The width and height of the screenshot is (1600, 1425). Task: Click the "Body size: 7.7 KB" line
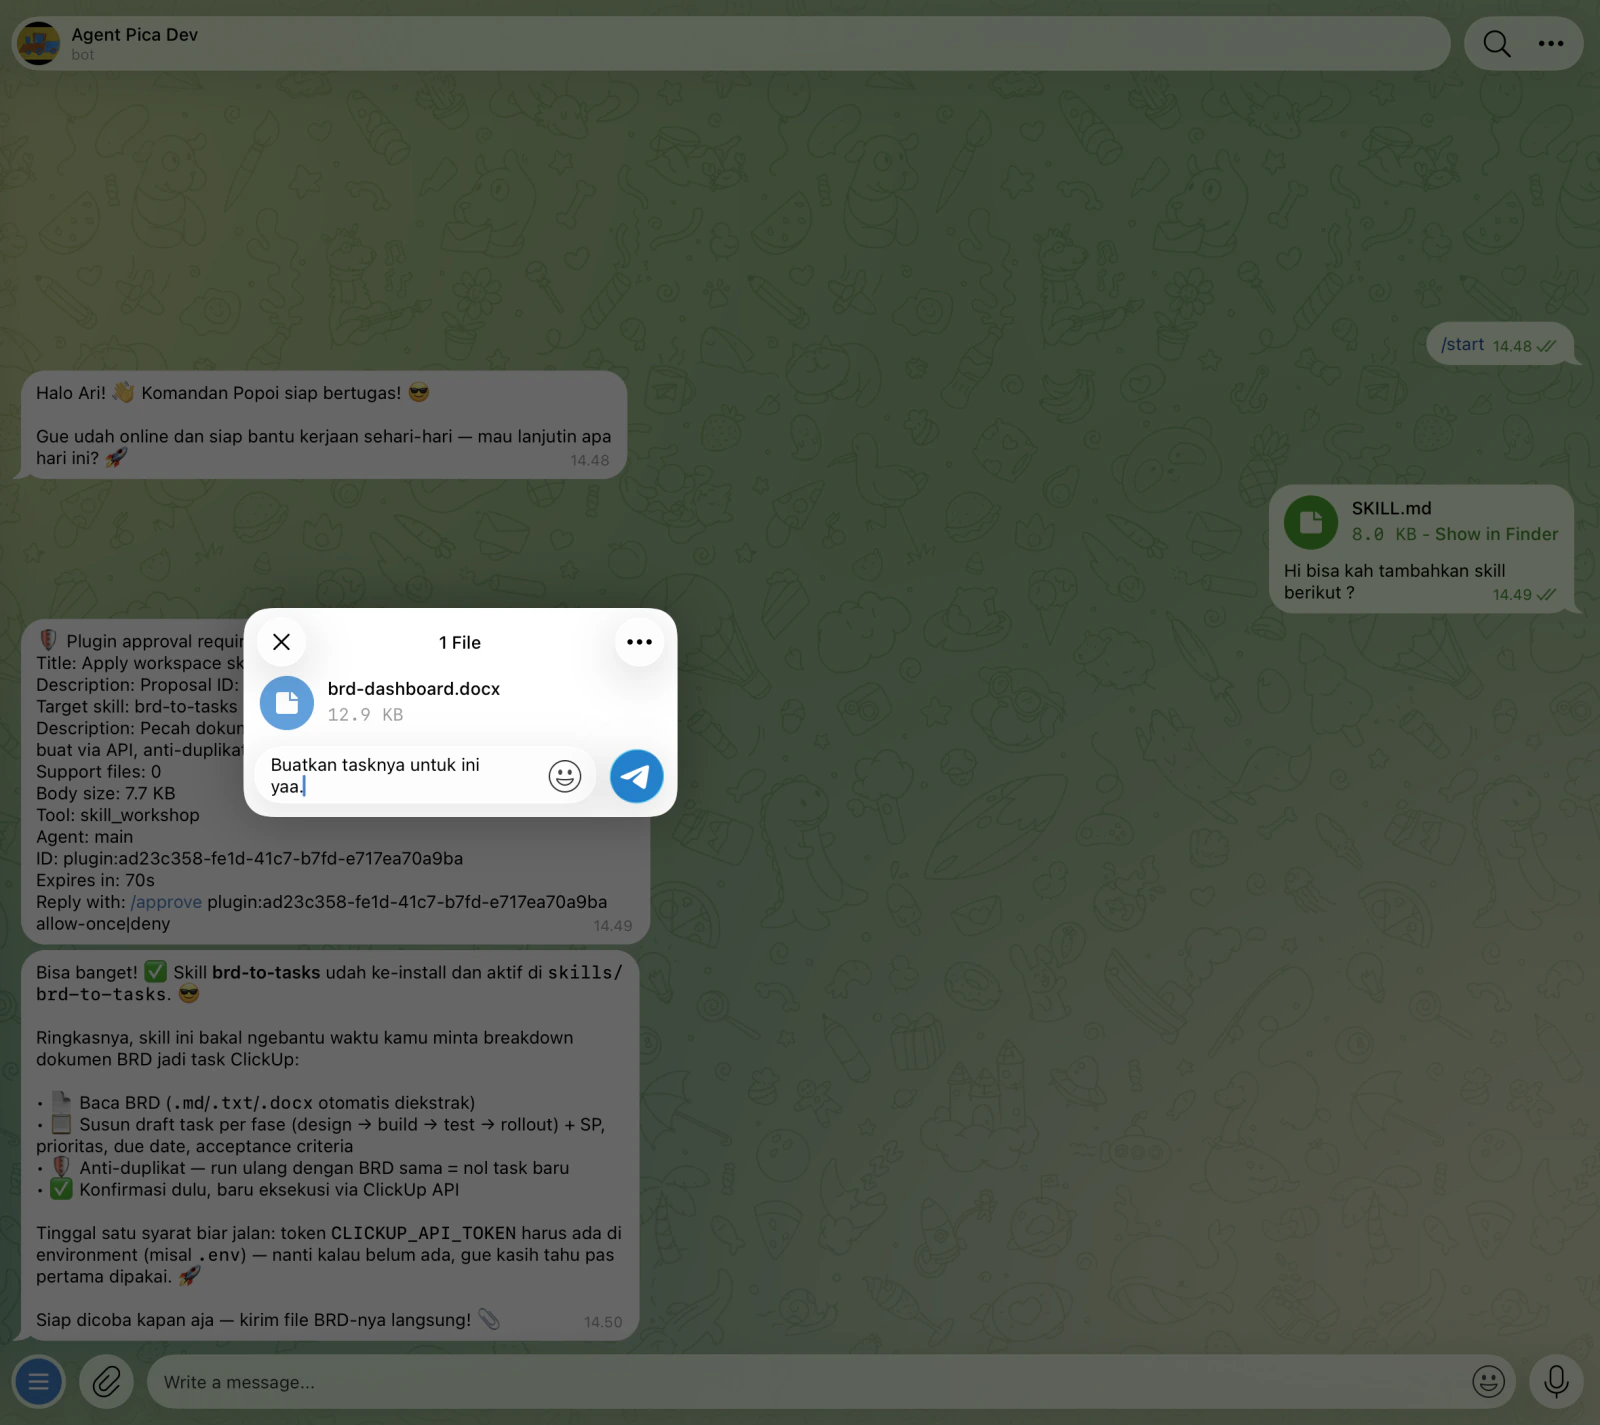106,793
